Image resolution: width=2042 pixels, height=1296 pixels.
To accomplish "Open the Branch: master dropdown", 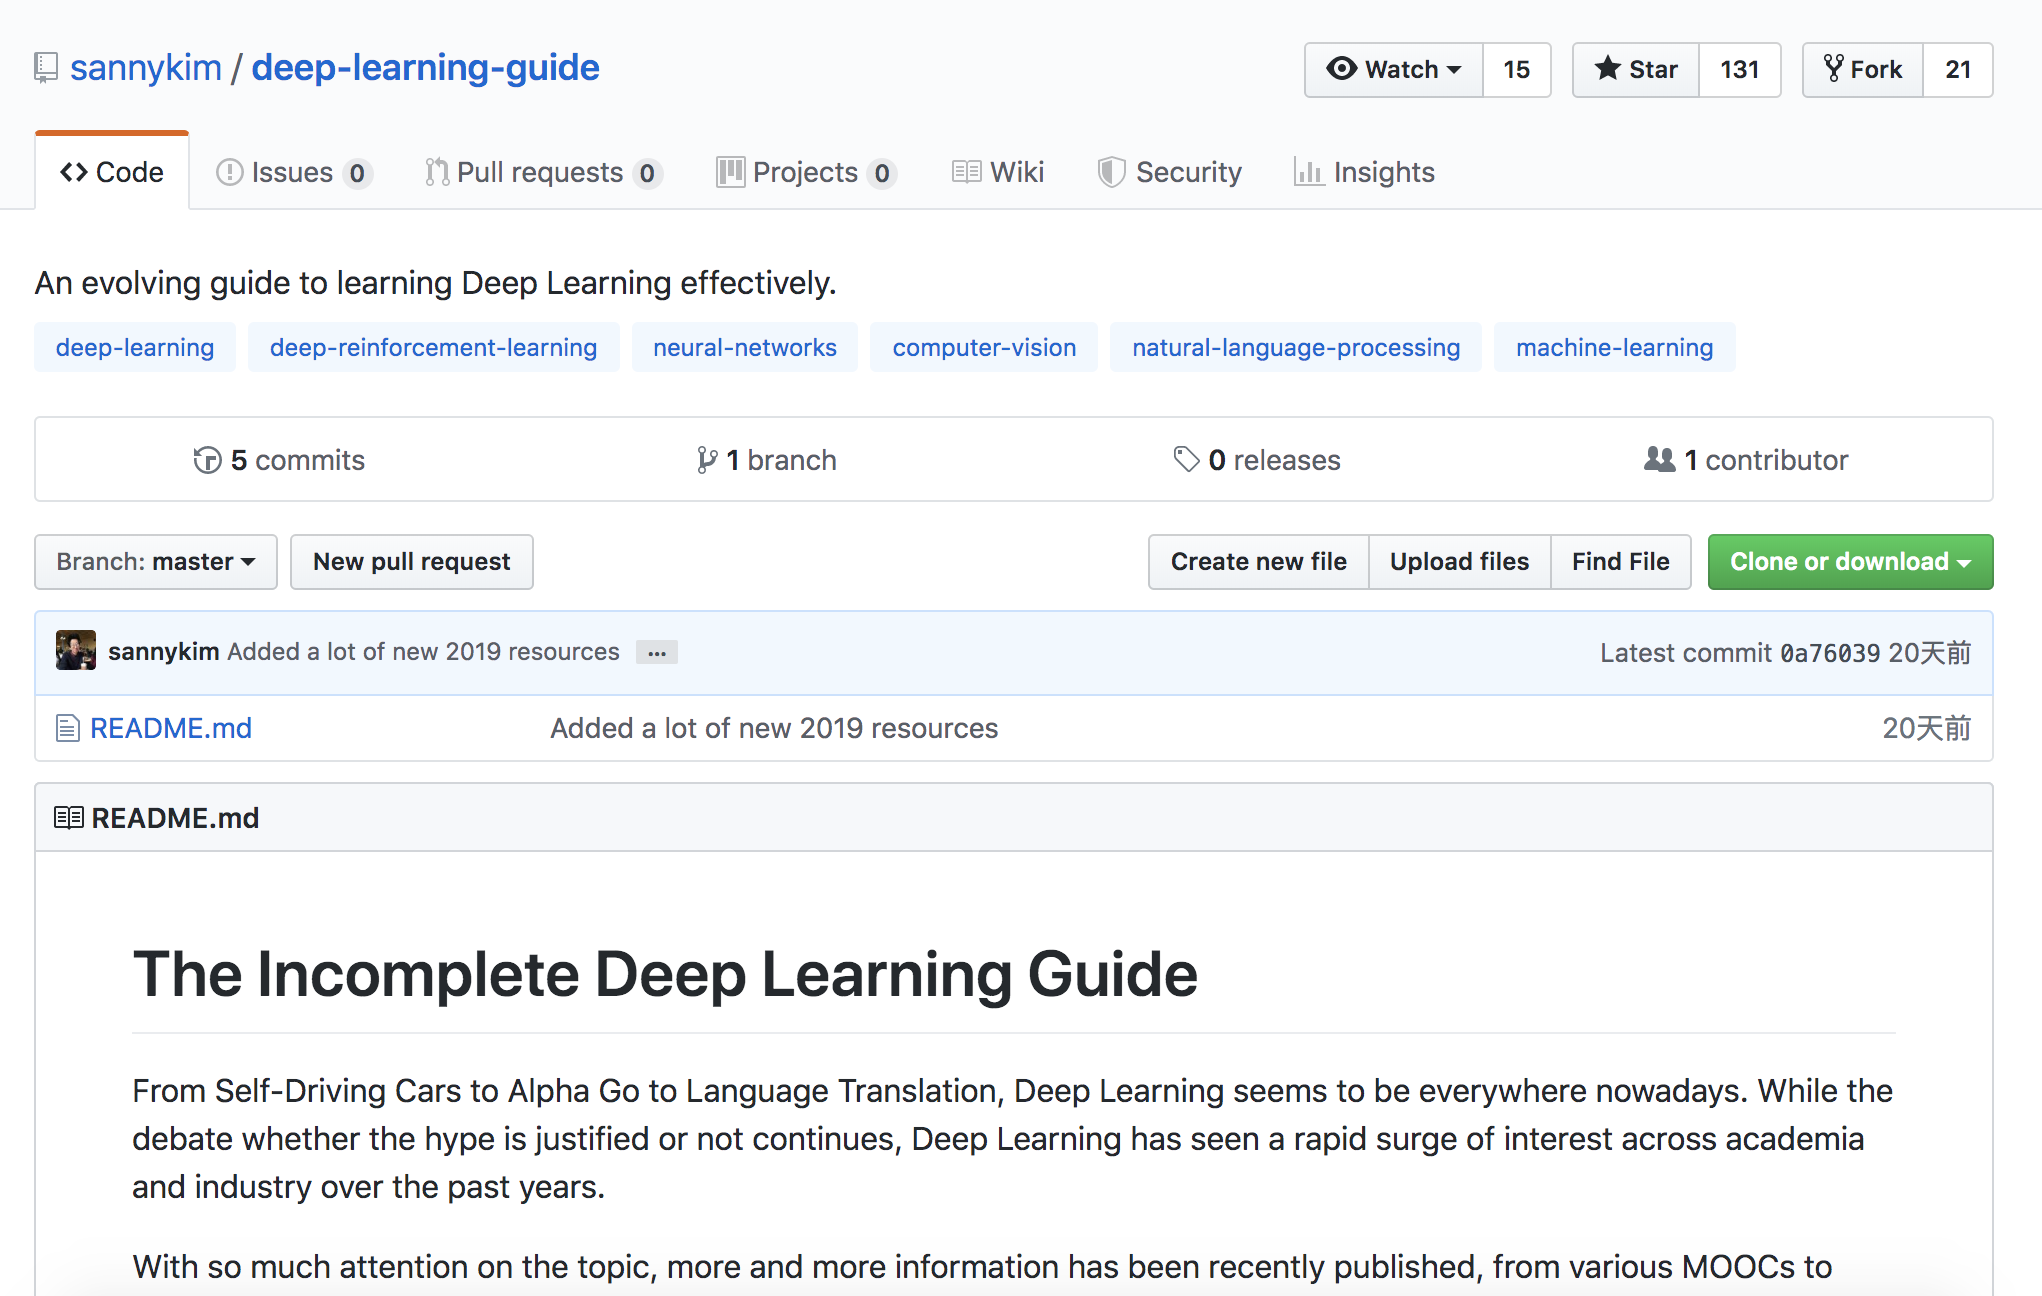I will click(156, 562).
